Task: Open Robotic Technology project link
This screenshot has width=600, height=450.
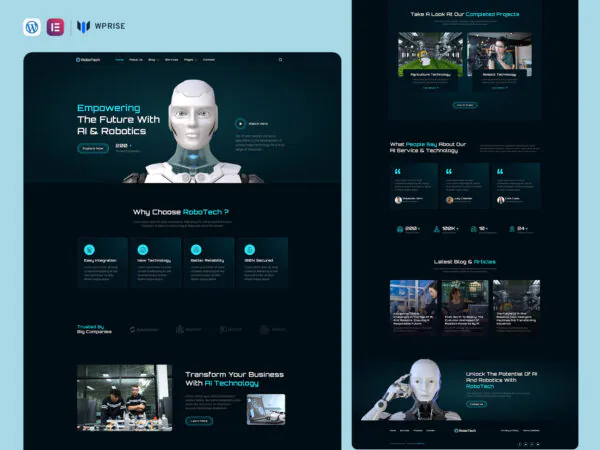Action: [499, 88]
